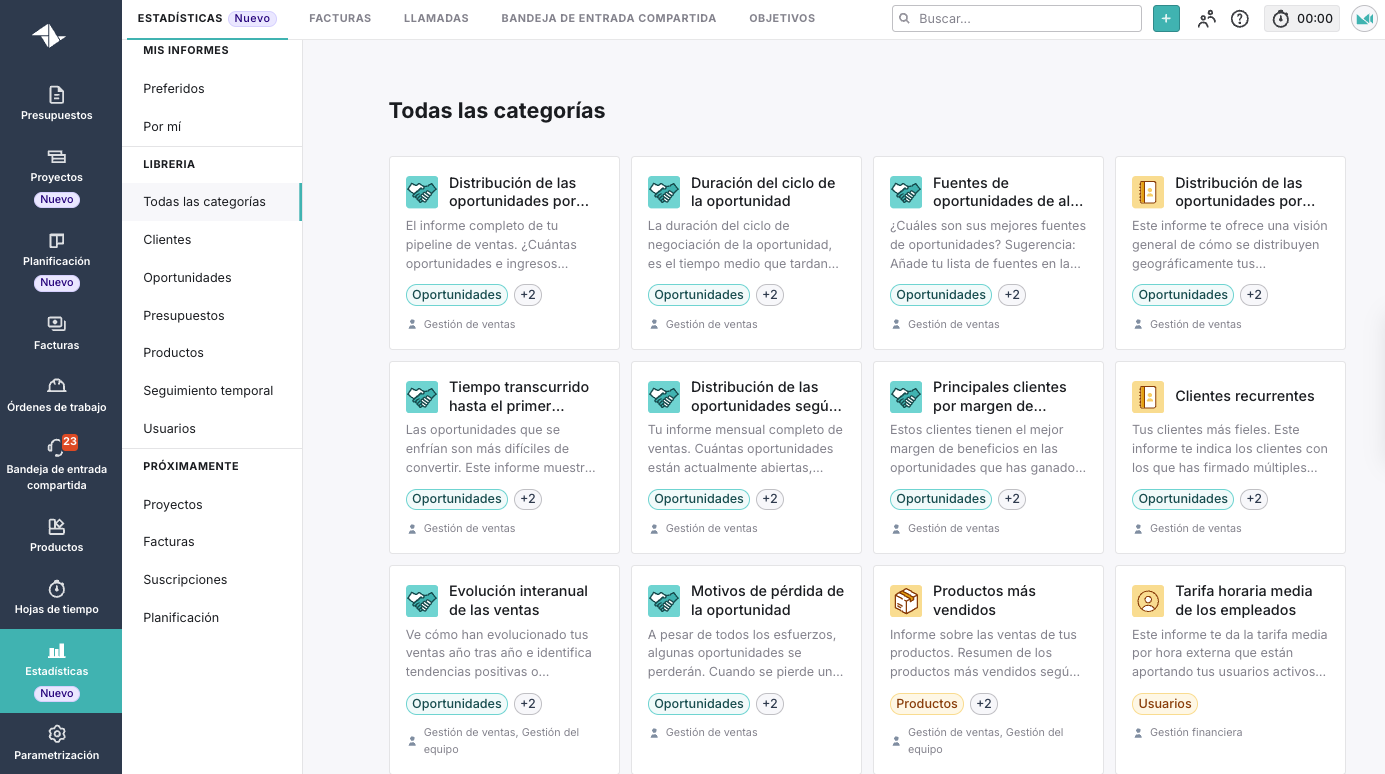Expand +2 tags on Duración del ciclo card
Screen dimensions: 1385x774
coord(770,295)
